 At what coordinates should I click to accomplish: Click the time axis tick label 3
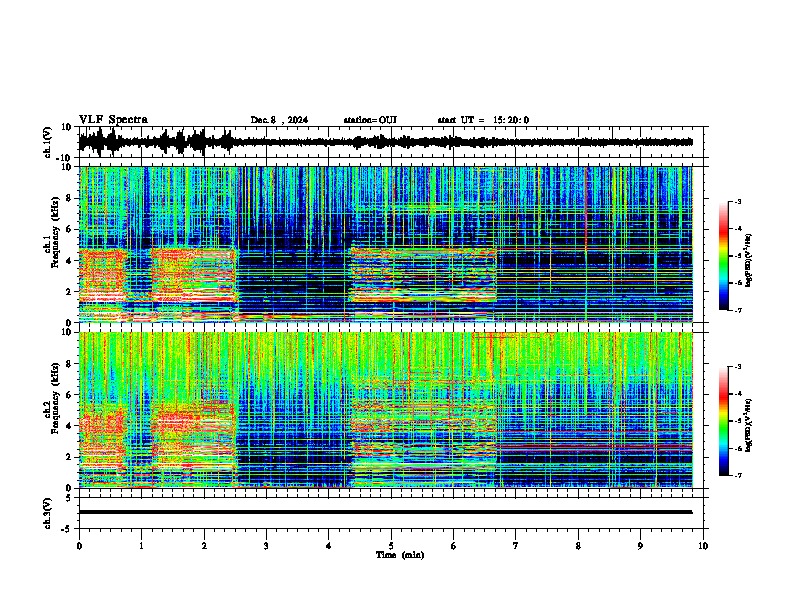pos(266,546)
